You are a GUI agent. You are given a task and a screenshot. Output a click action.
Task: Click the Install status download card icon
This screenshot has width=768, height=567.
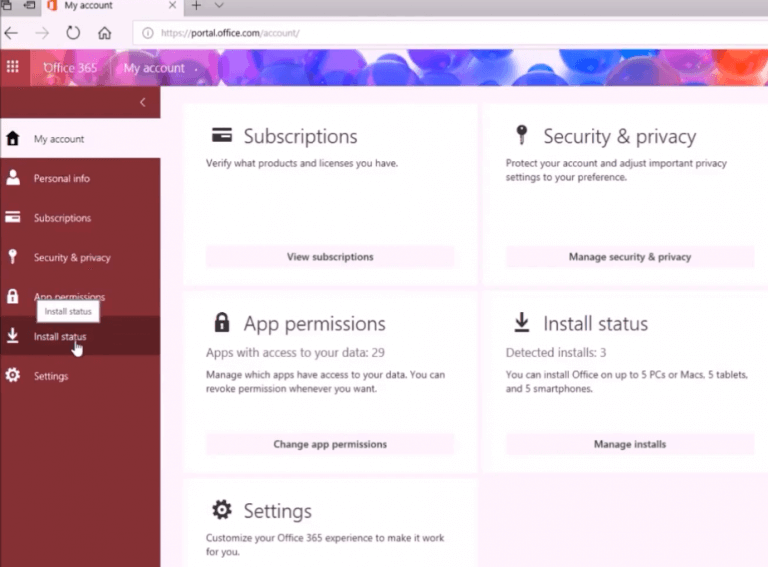[x=522, y=322]
